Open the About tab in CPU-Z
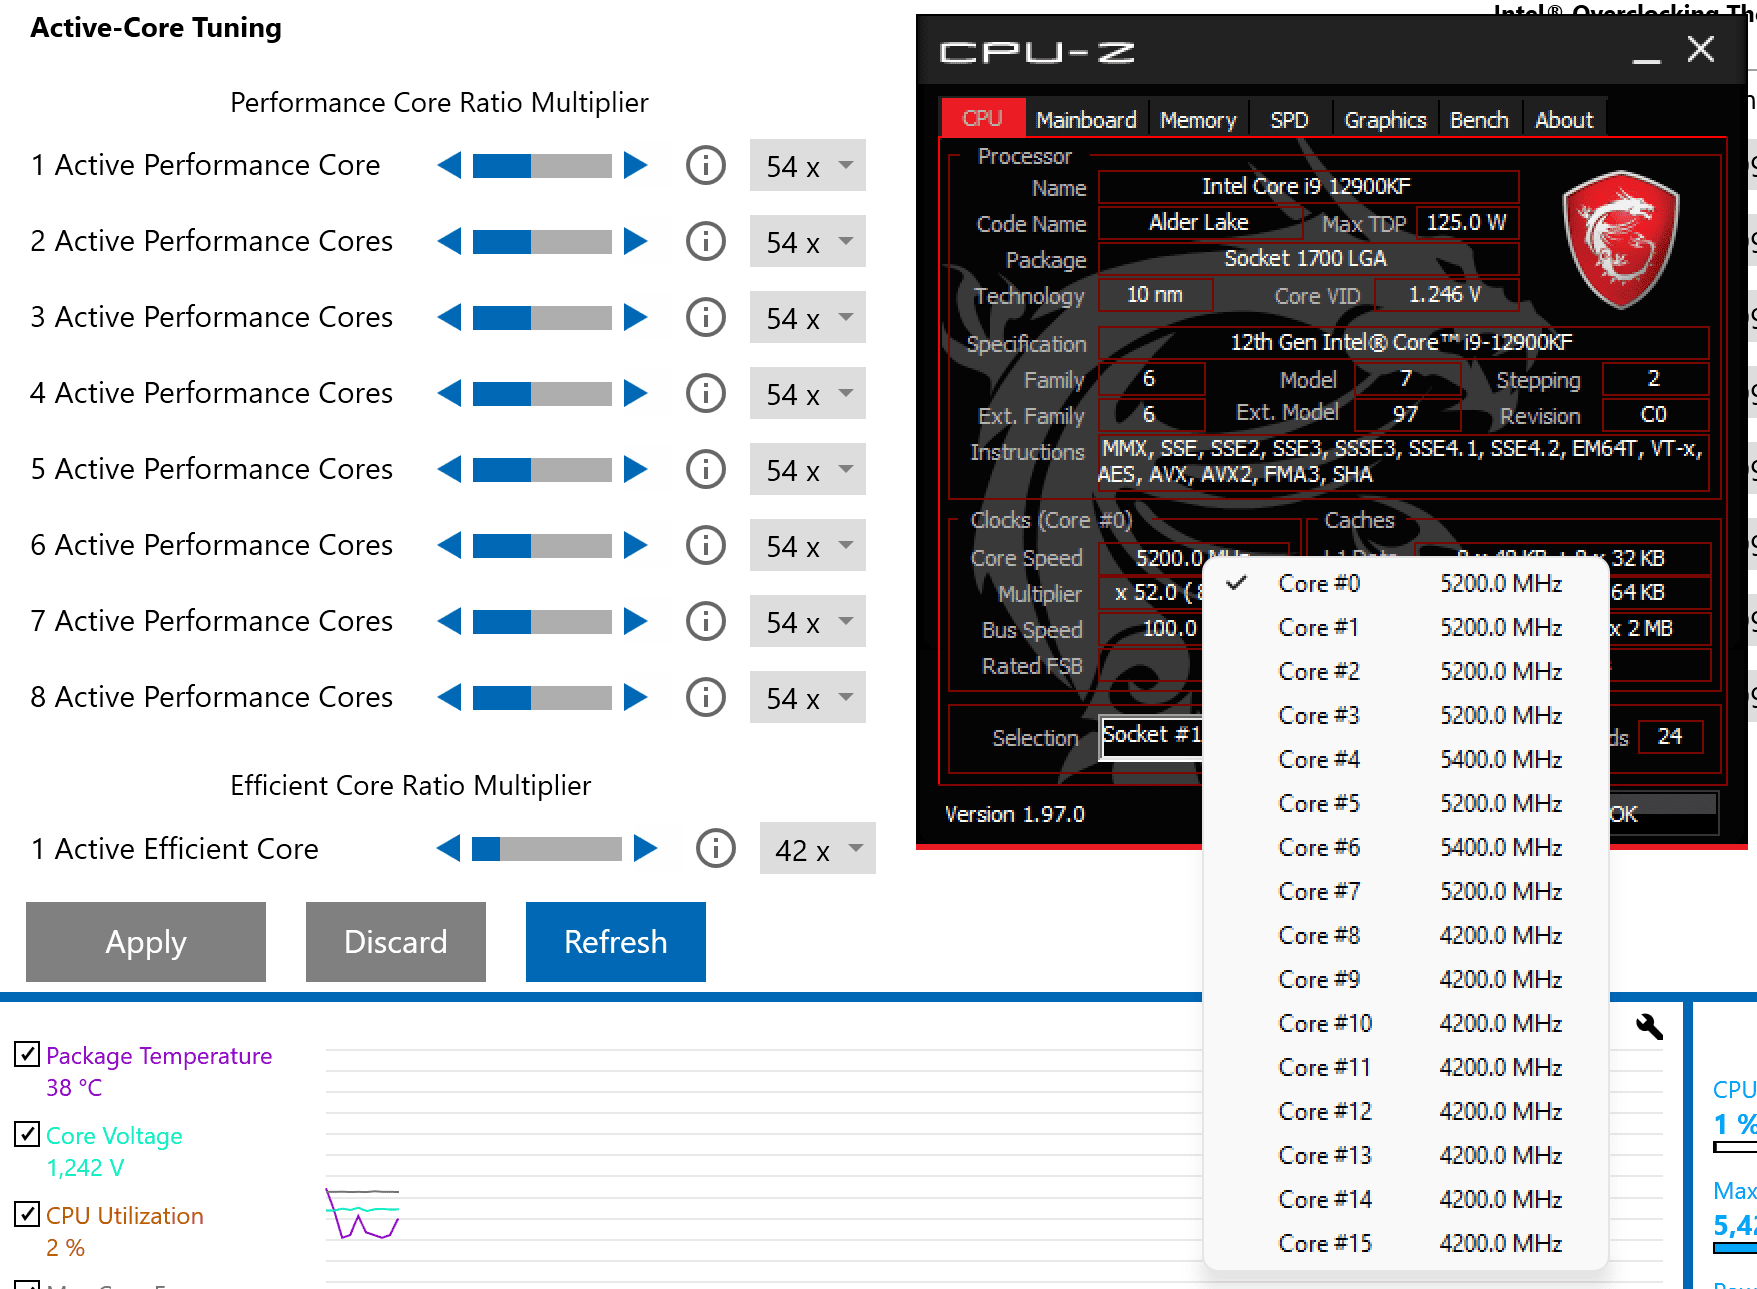The image size is (1757, 1289). [1564, 119]
